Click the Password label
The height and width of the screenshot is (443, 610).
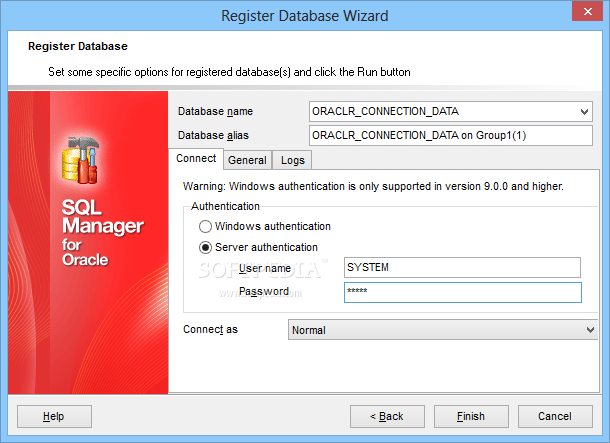pos(264,291)
